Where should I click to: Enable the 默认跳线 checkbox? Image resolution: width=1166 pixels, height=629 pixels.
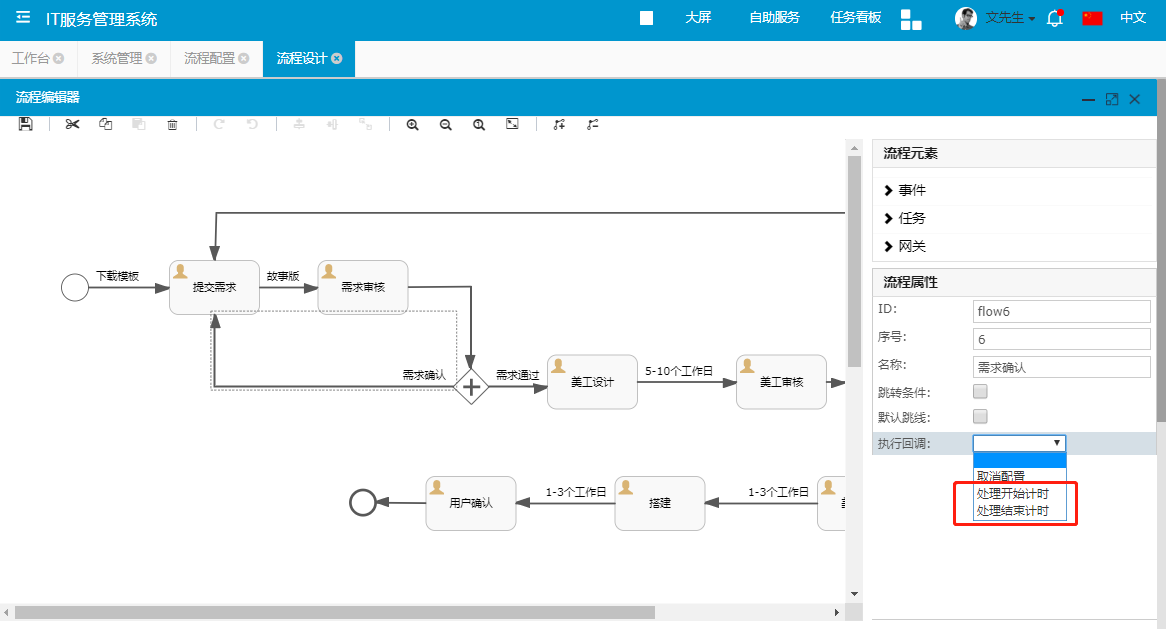(981, 416)
